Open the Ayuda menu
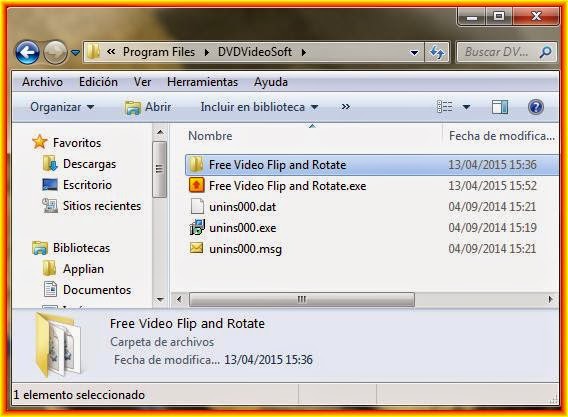 pyautogui.click(x=271, y=82)
